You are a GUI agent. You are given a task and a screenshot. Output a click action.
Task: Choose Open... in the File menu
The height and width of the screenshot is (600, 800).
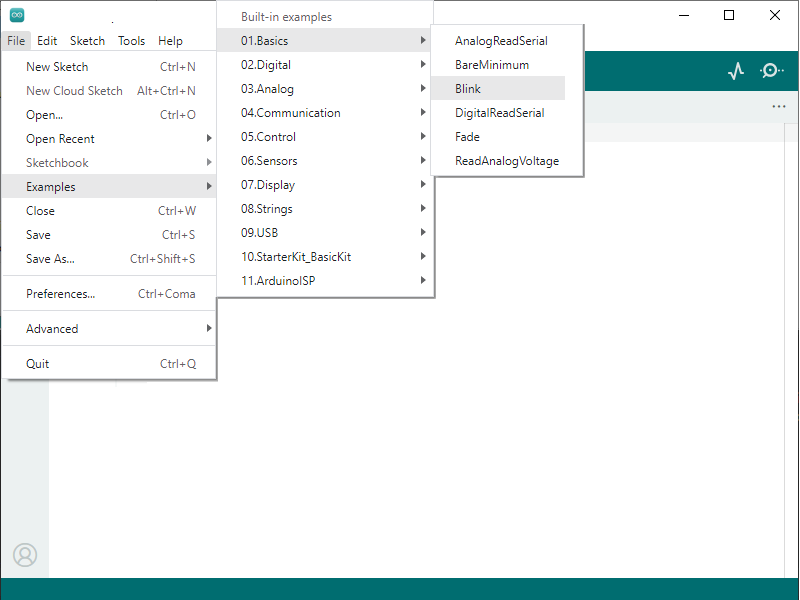coord(110,115)
